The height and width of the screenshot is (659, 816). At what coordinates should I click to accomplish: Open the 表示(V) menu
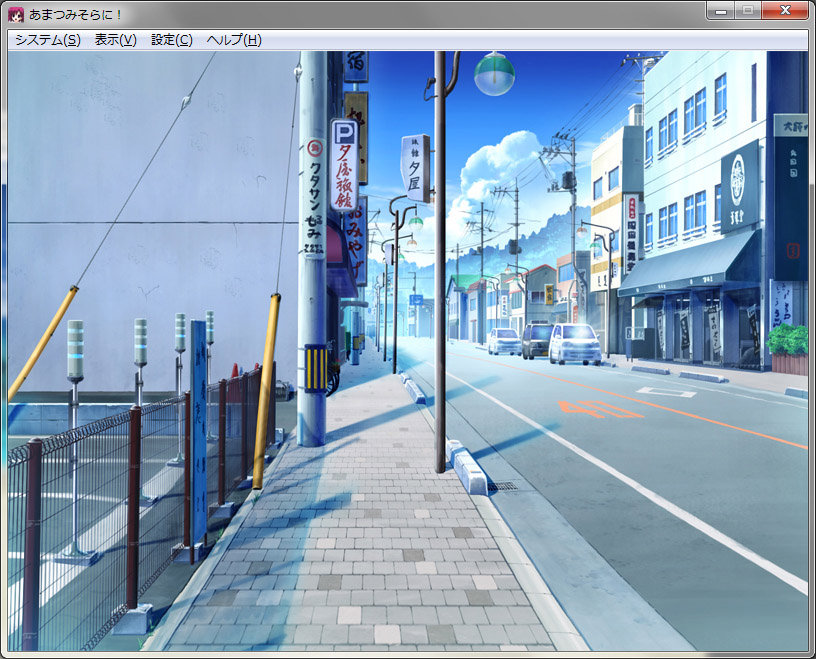tap(116, 40)
